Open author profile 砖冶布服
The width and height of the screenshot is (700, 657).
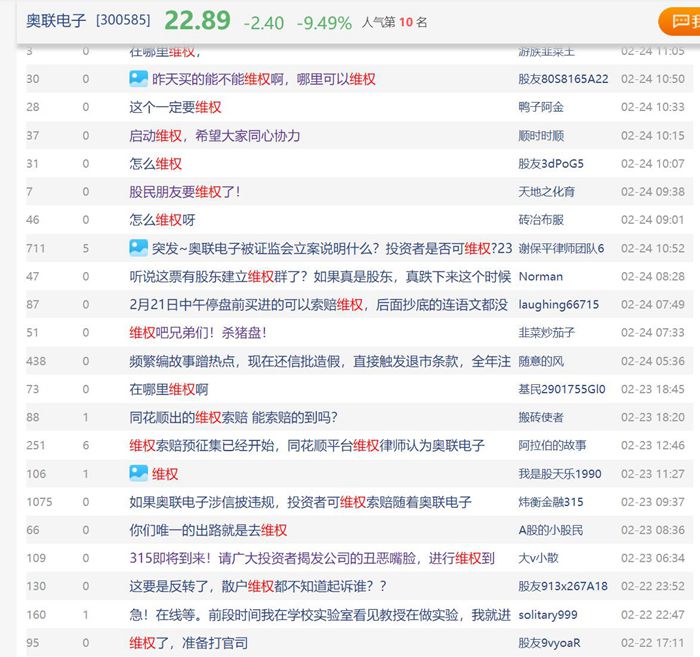(541, 220)
